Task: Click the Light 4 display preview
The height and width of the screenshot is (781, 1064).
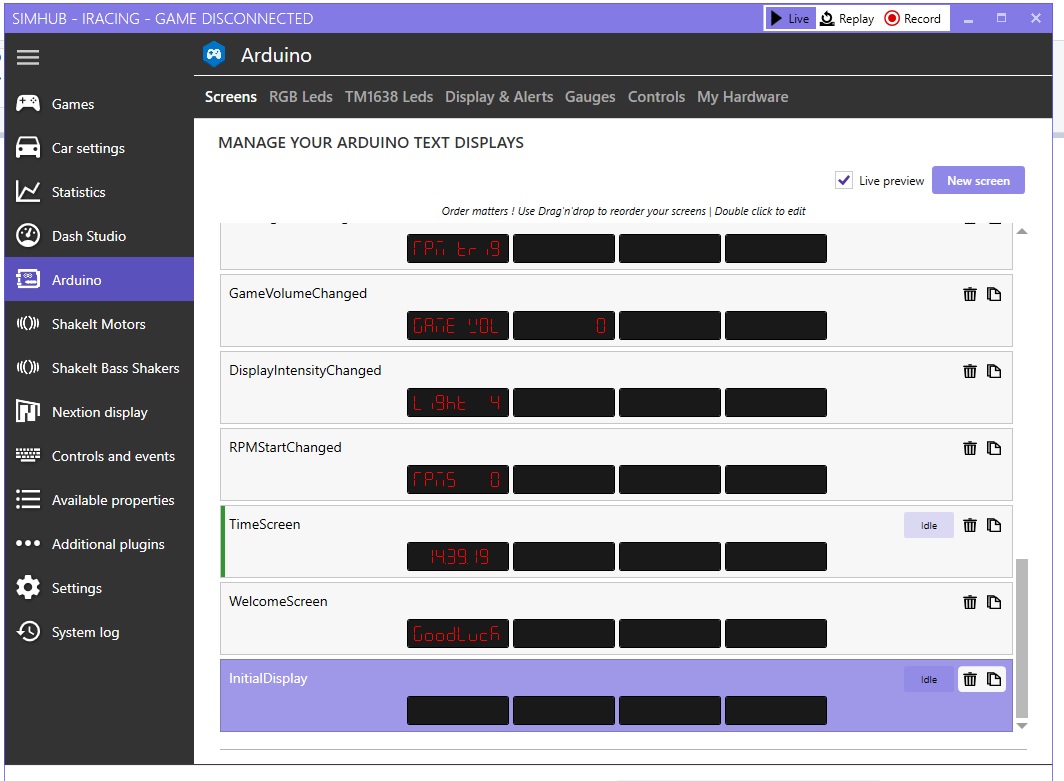Action: 458,402
